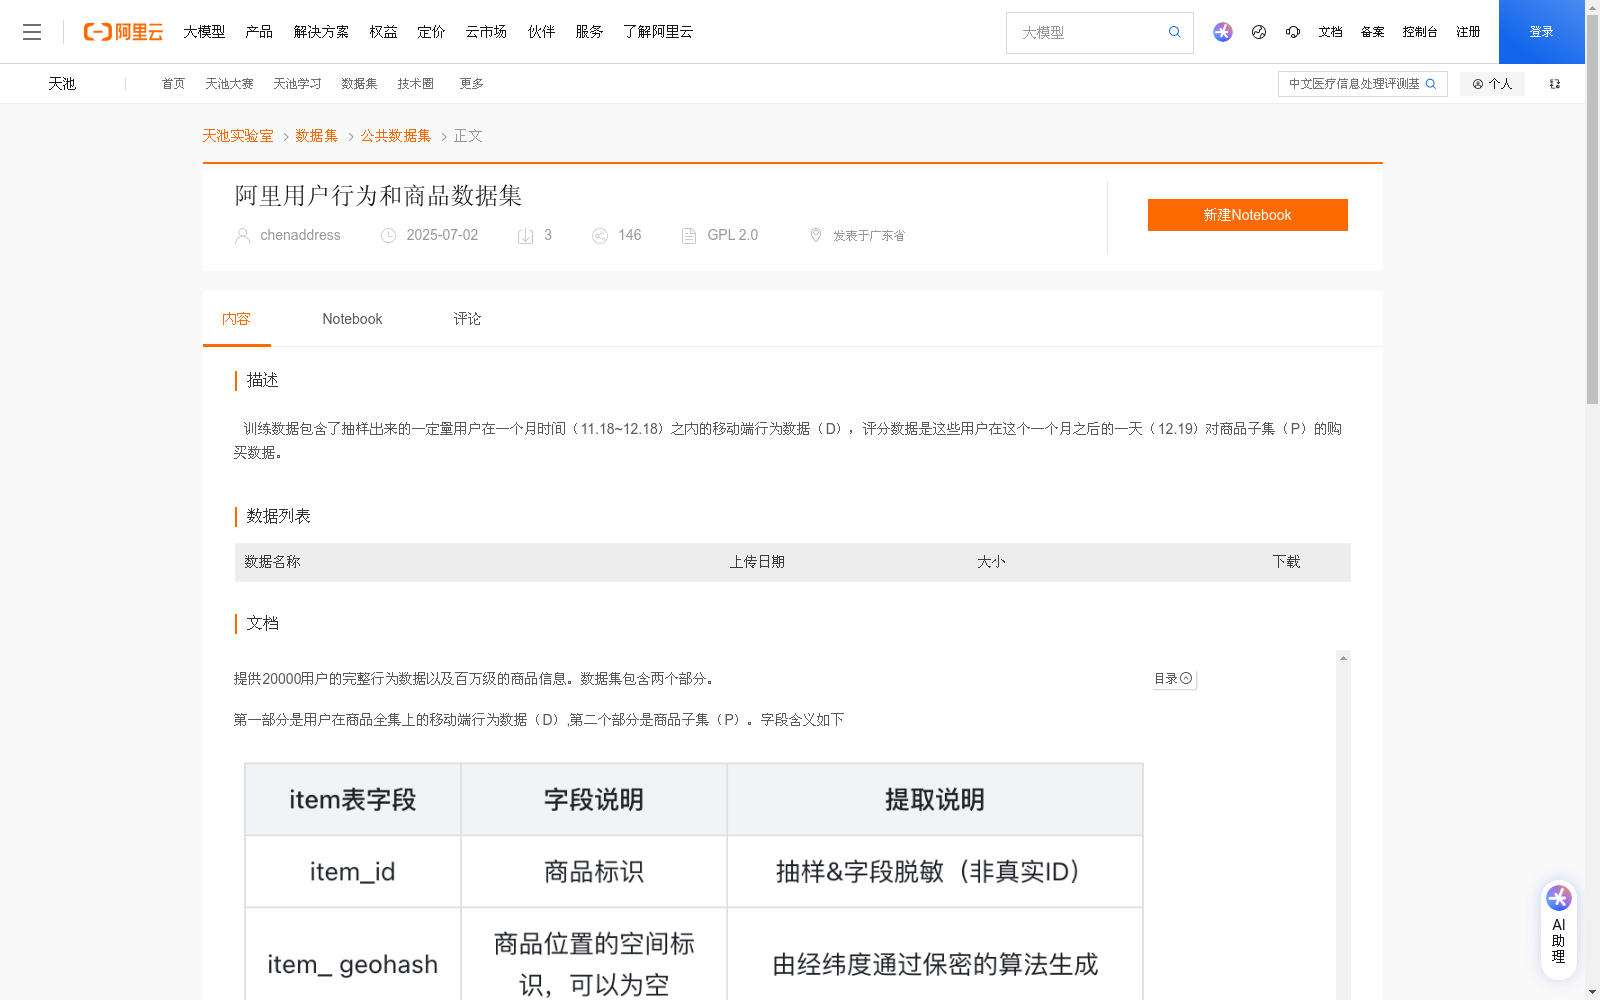Open the 云市场 menu item

click(486, 32)
